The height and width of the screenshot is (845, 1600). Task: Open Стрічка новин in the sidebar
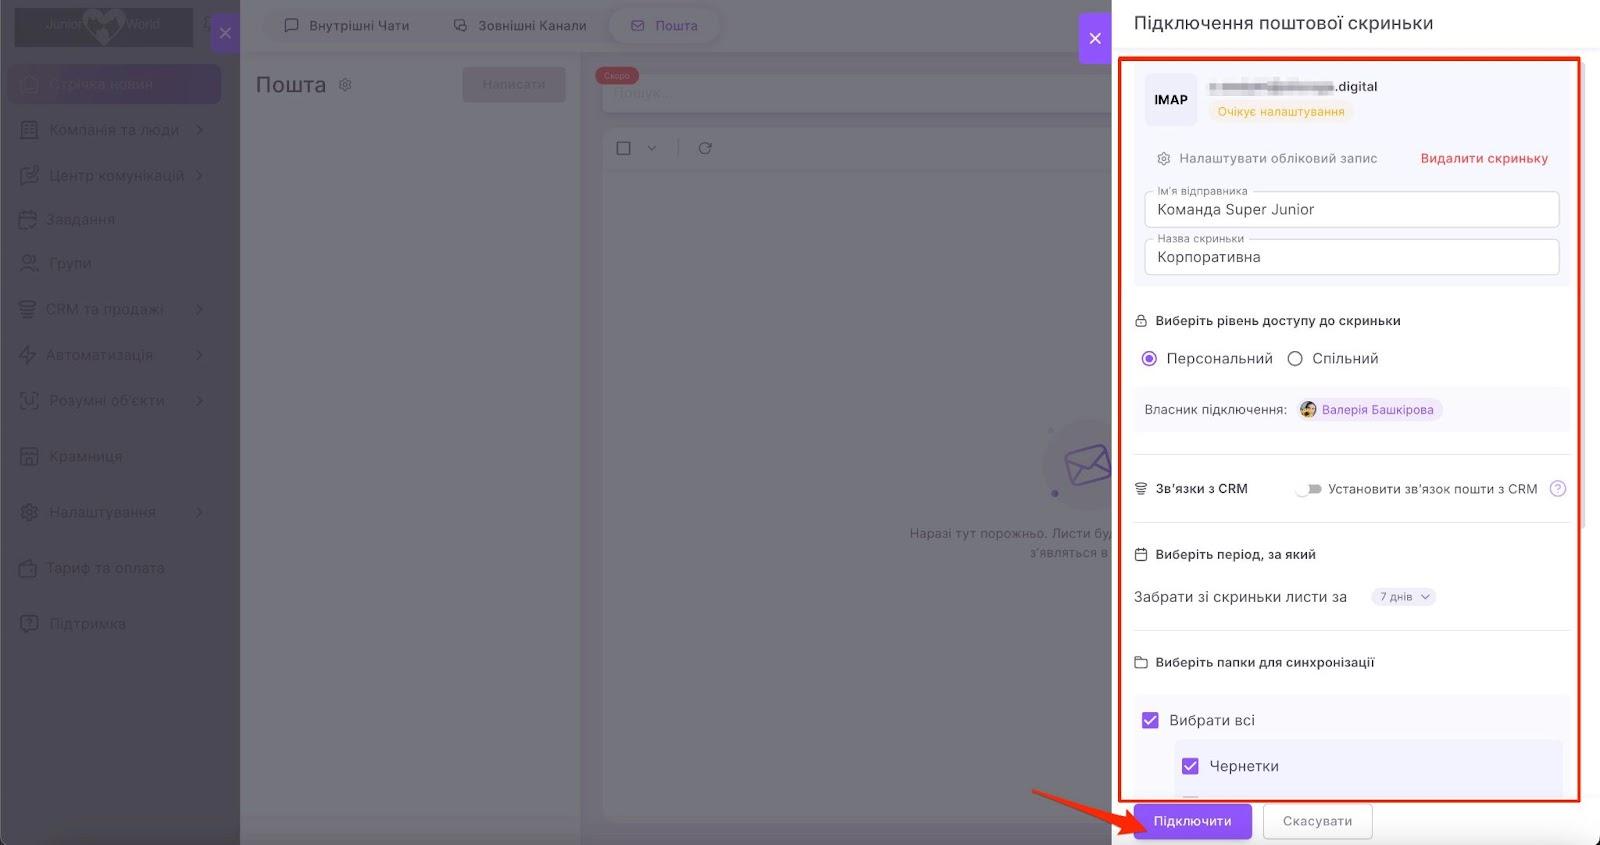pos(114,85)
